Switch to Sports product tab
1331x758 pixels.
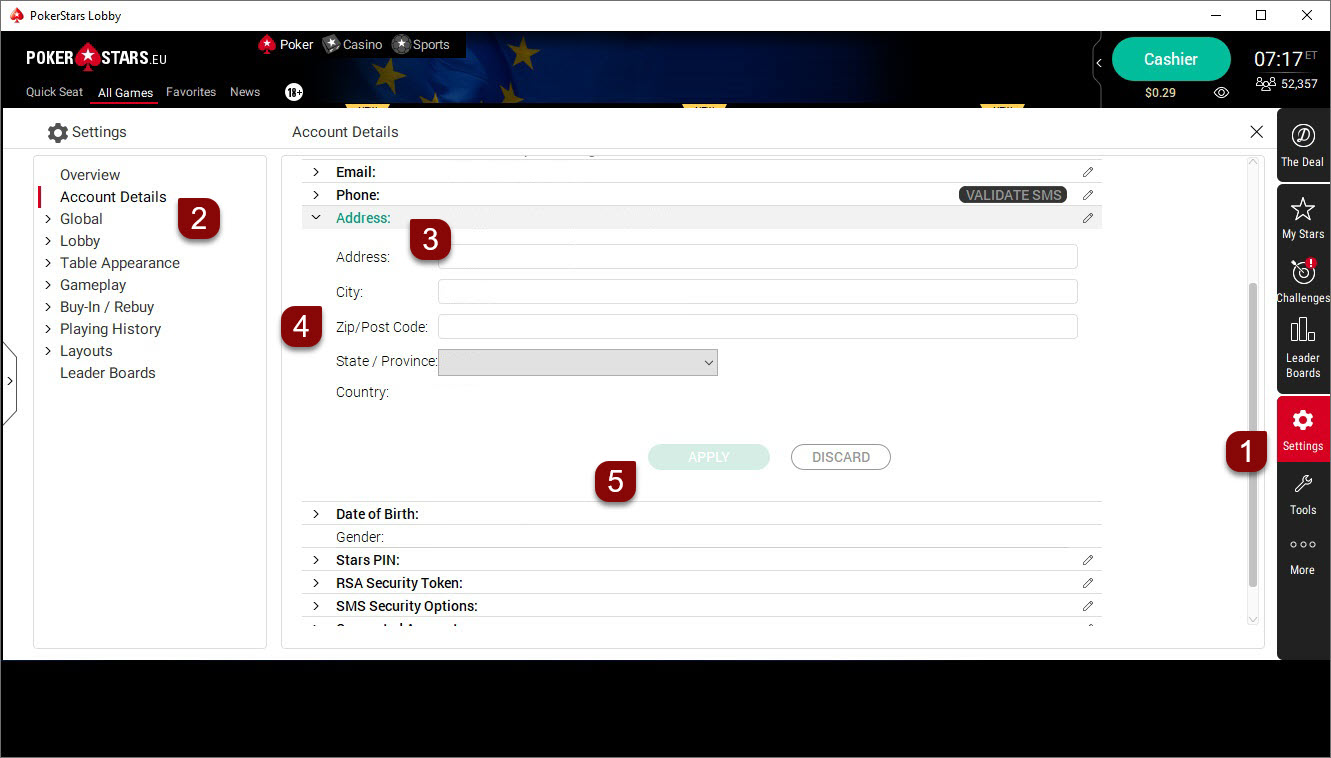pos(421,44)
